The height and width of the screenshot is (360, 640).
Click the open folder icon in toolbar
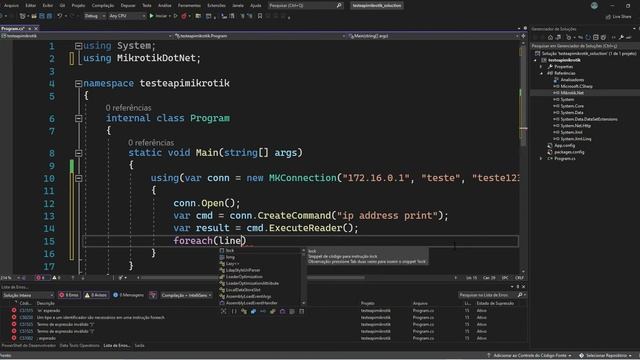point(34,16)
